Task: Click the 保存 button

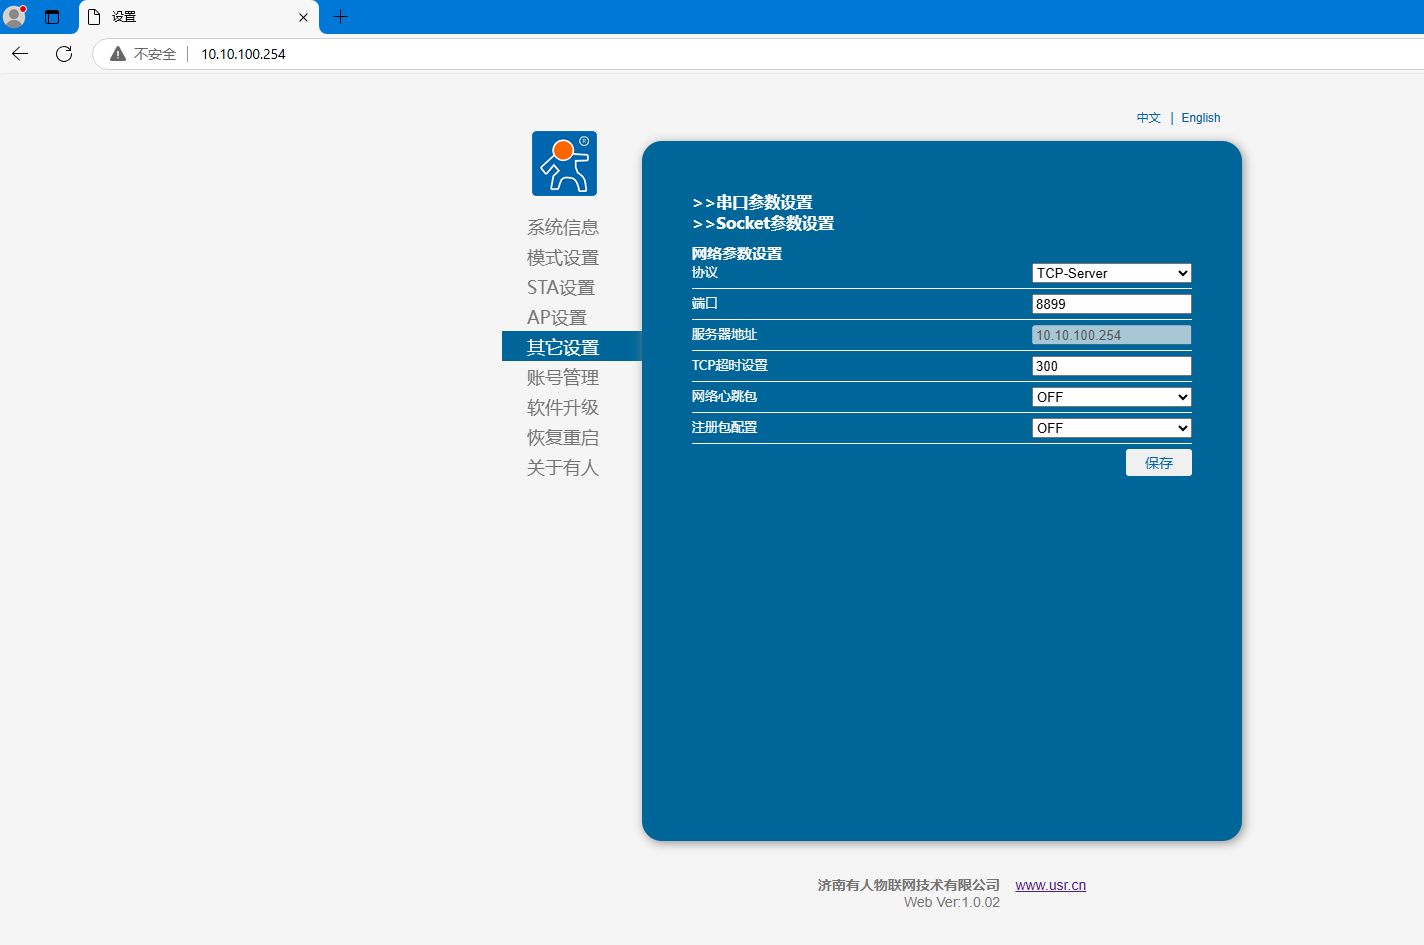Action: (x=1158, y=463)
